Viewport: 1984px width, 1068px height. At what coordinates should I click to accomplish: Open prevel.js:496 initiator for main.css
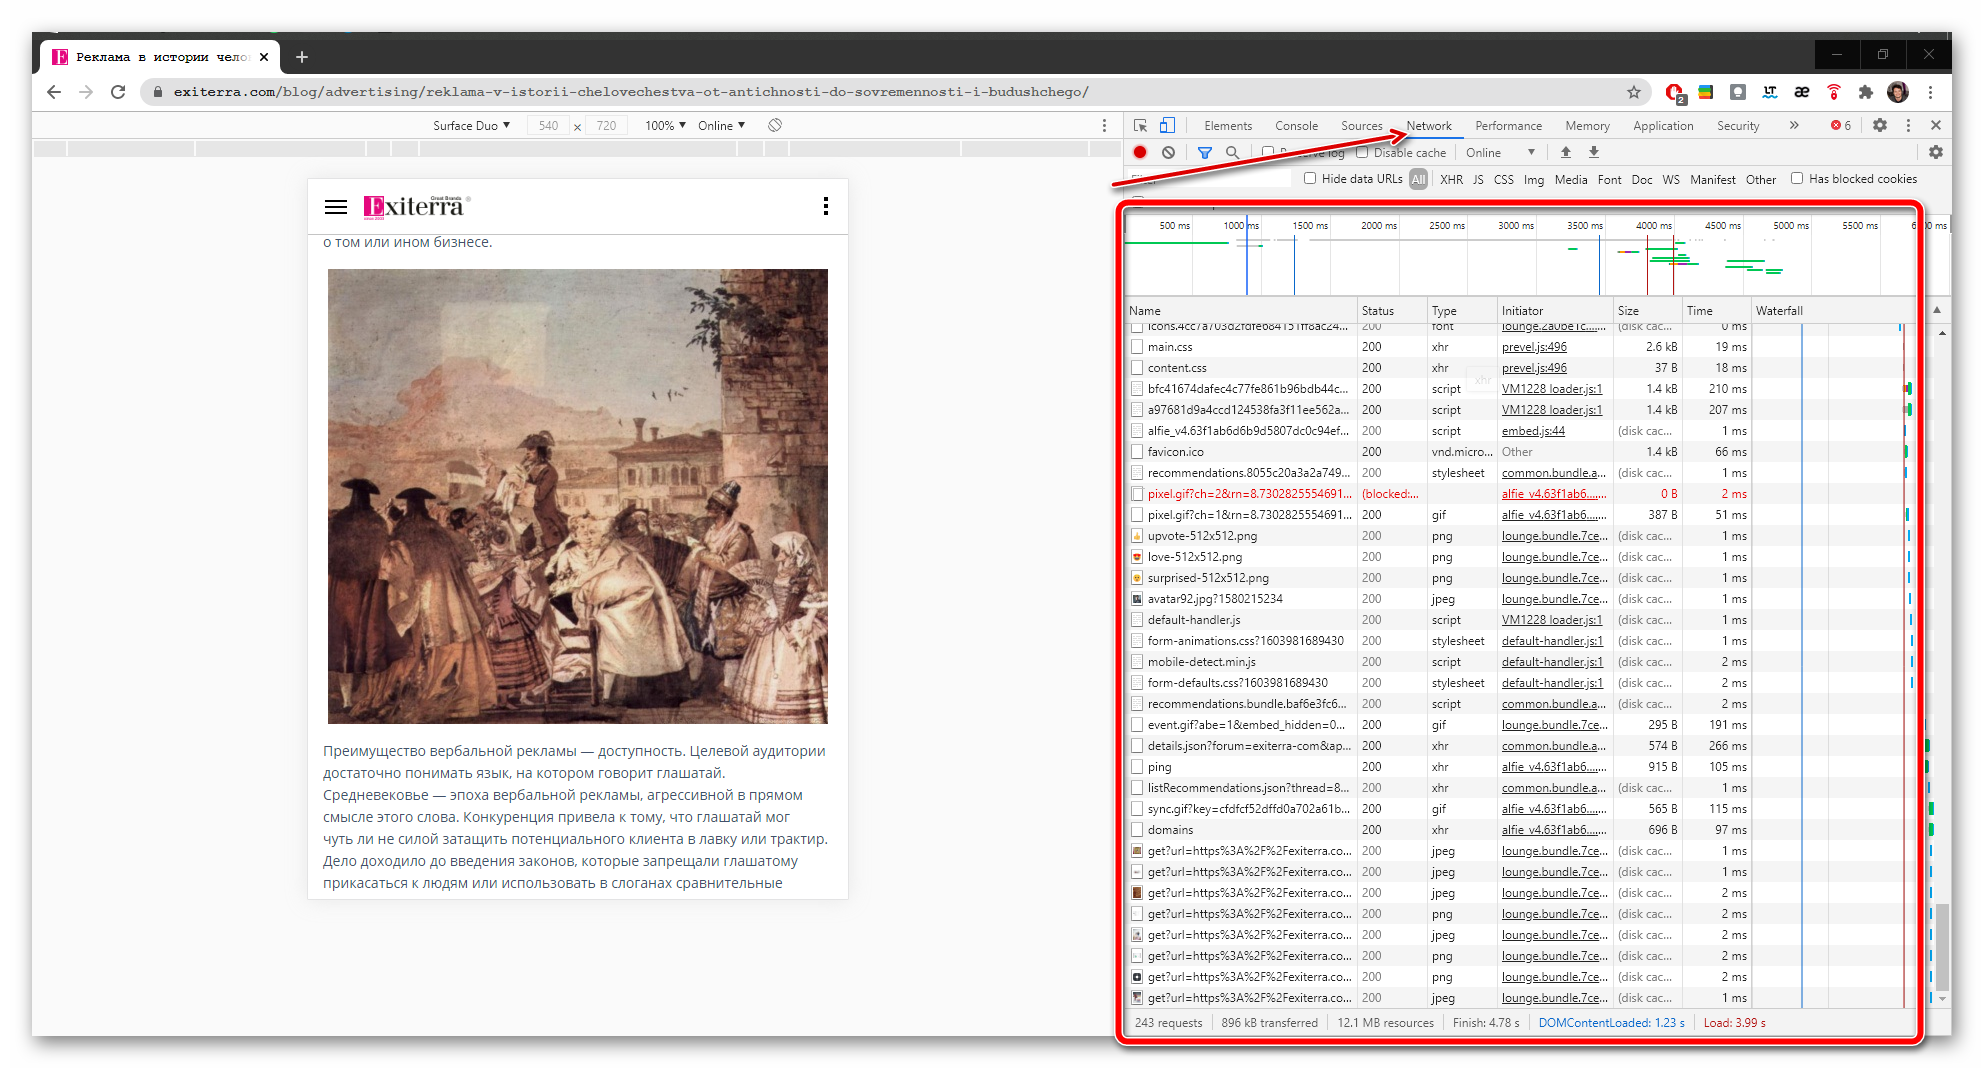click(x=1534, y=347)
